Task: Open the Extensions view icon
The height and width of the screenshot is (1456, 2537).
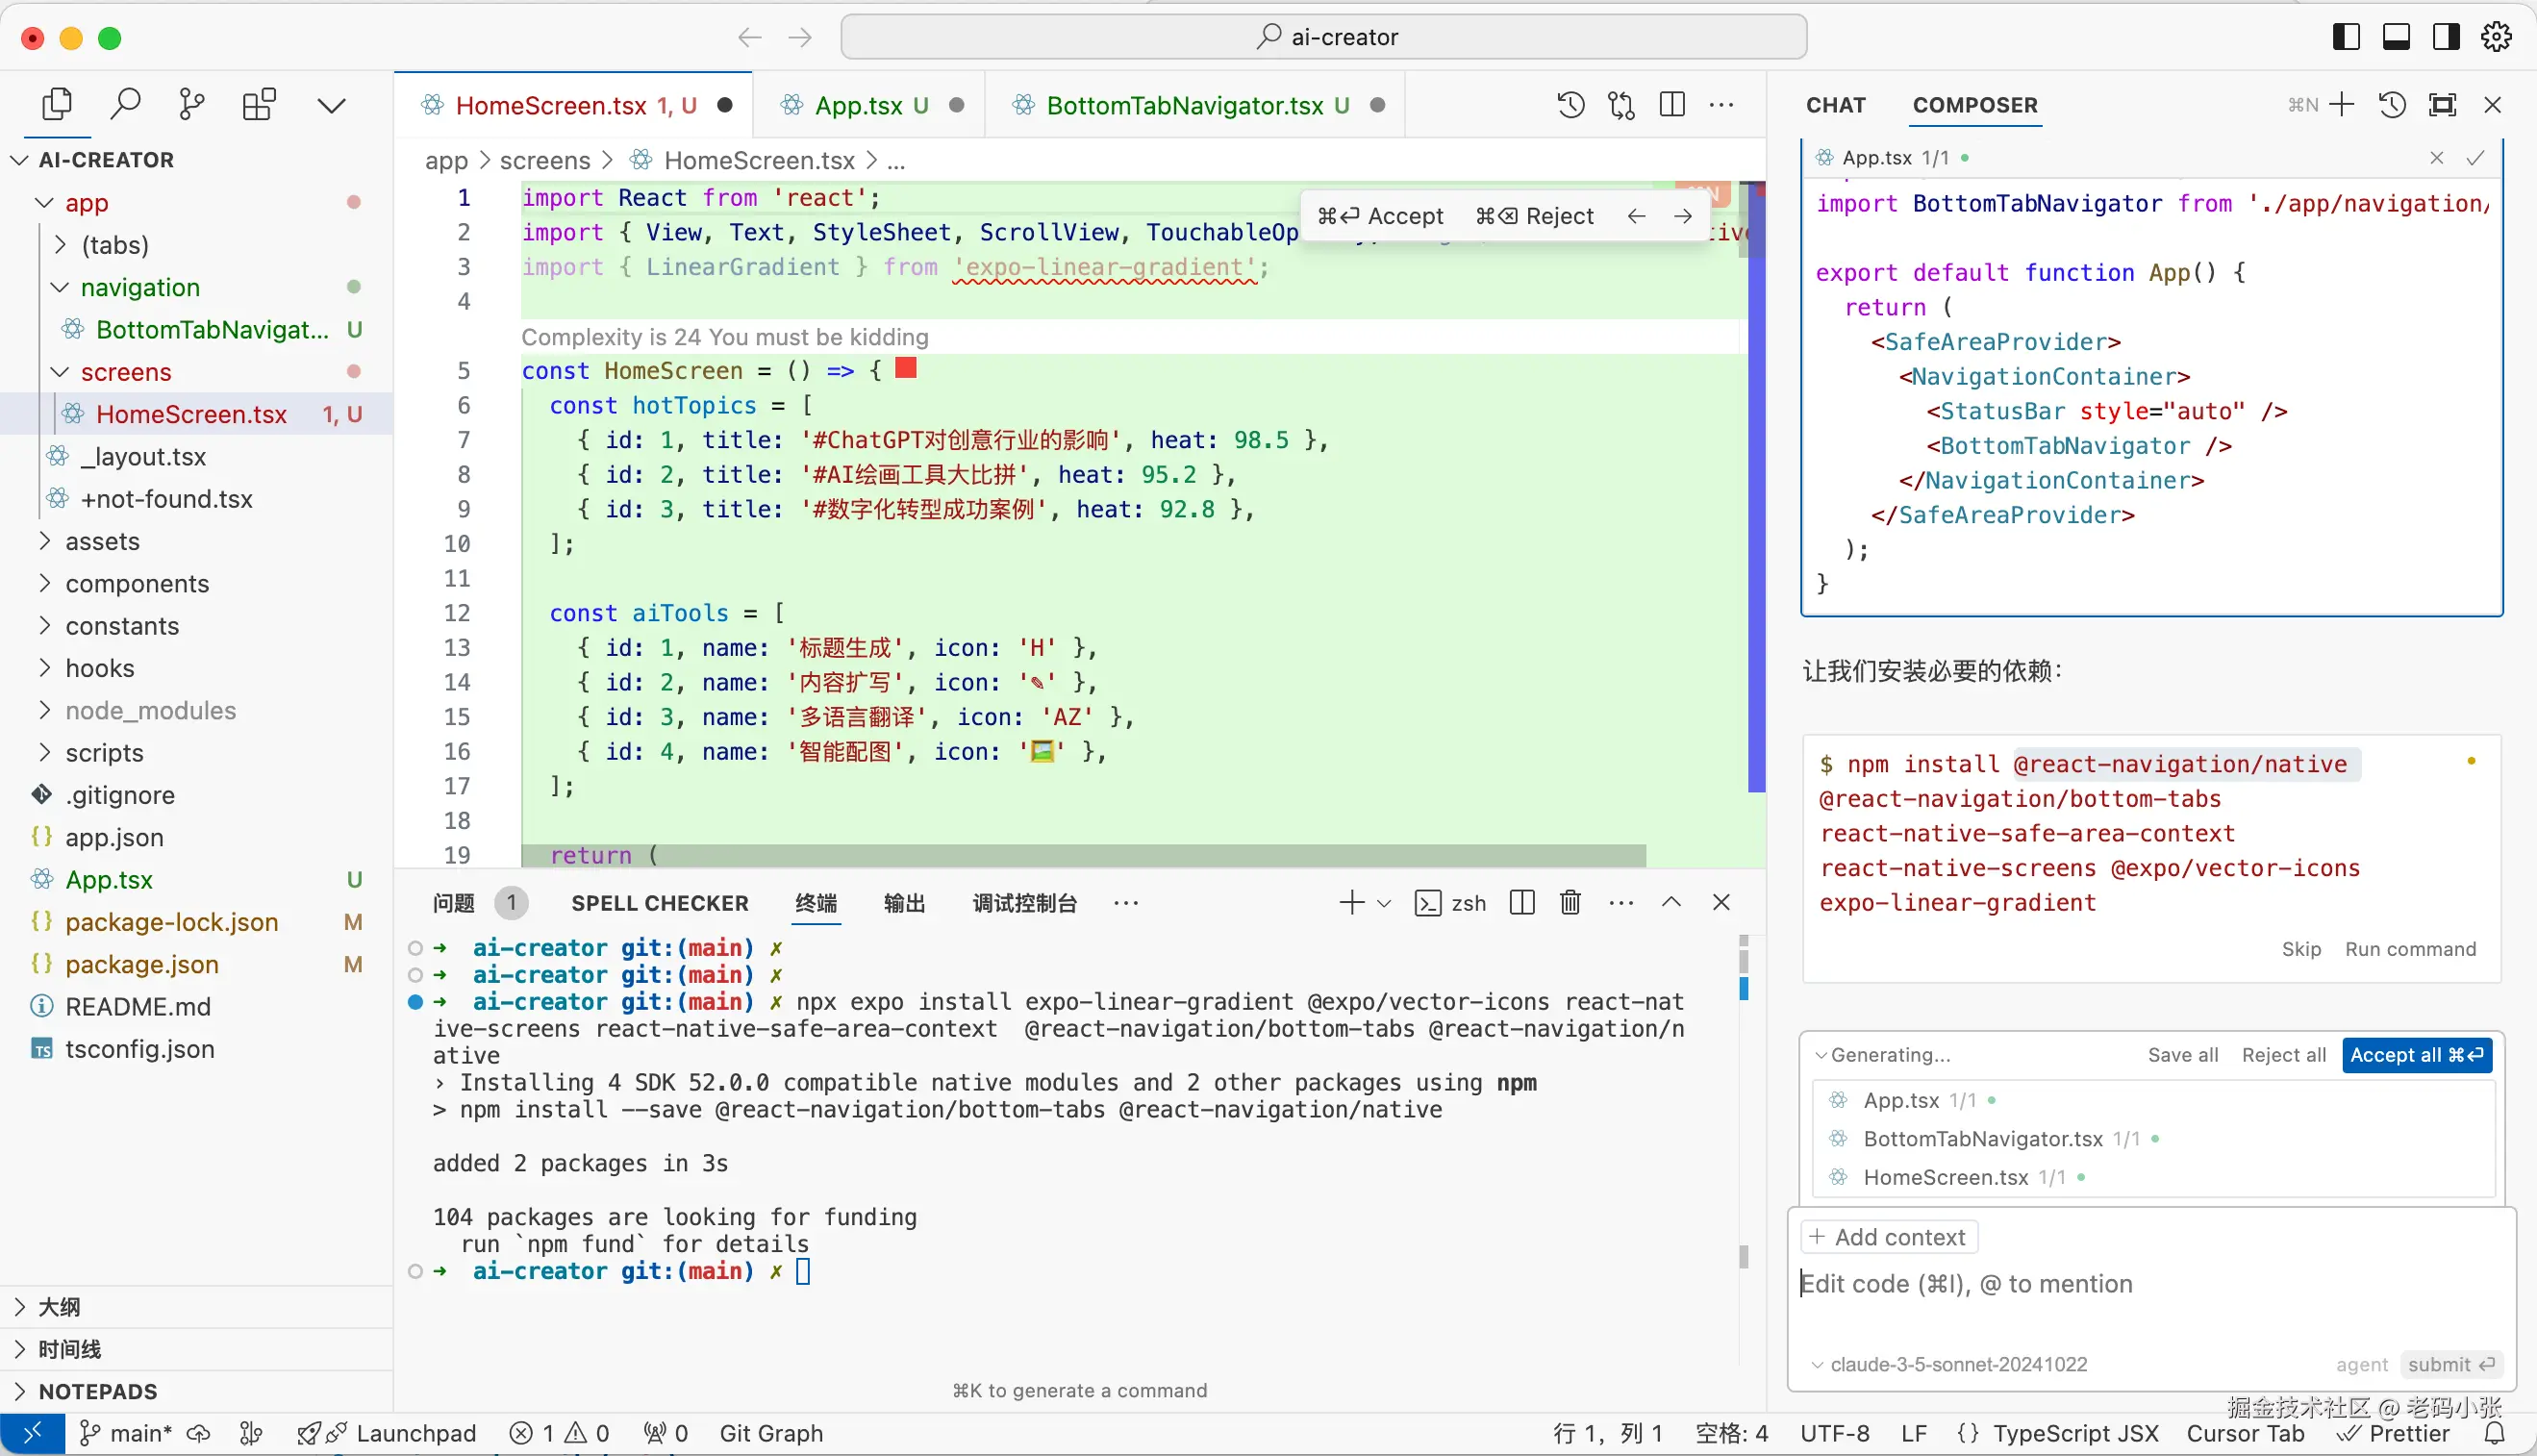Action: click(259, 104)
